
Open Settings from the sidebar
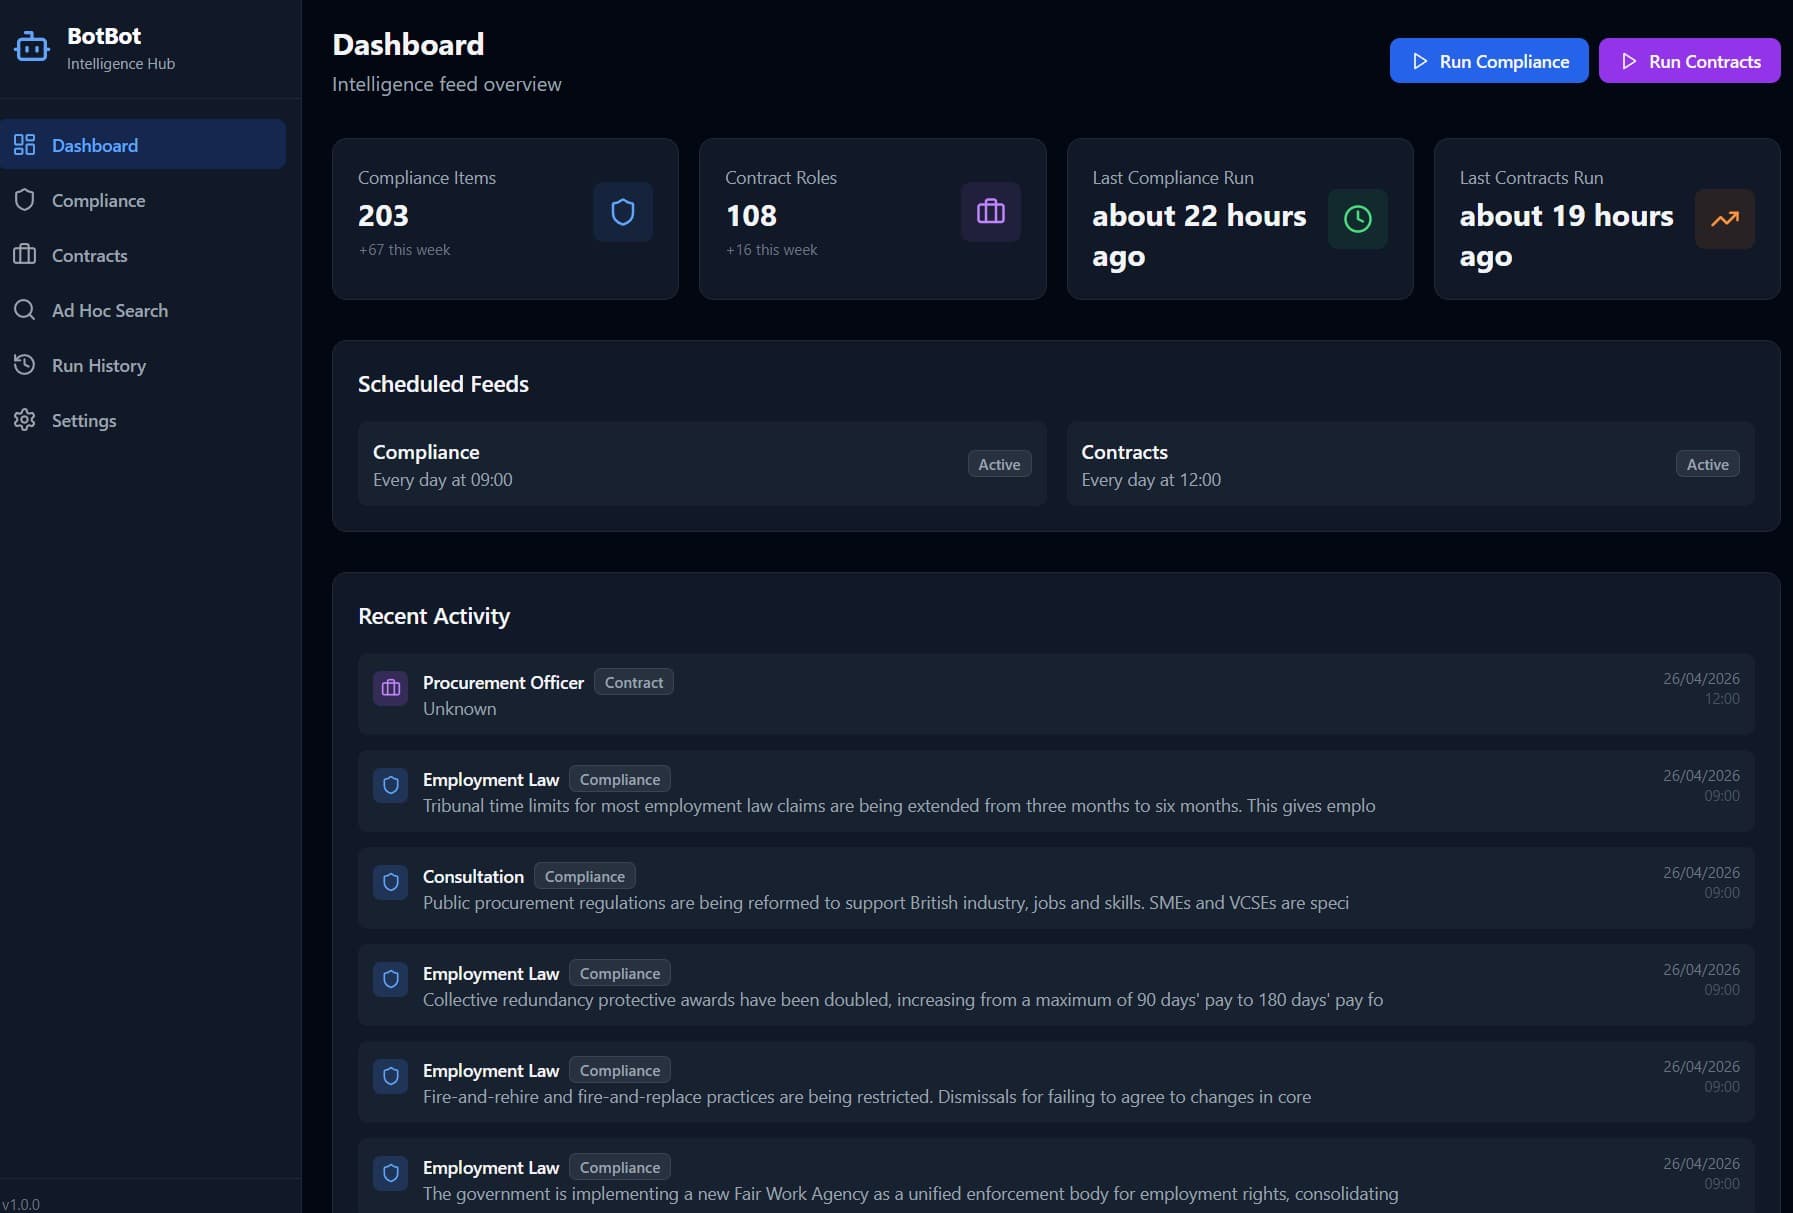point(83,420)
